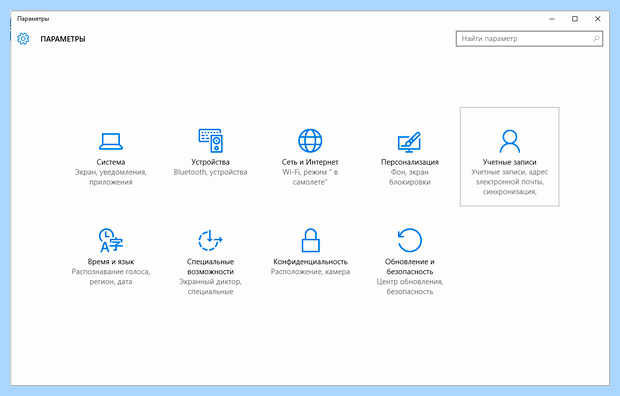Viewport: 620px width, 396px height.
Task: Click 'Расположение, камера' description
Action: (x=310, y=272)
